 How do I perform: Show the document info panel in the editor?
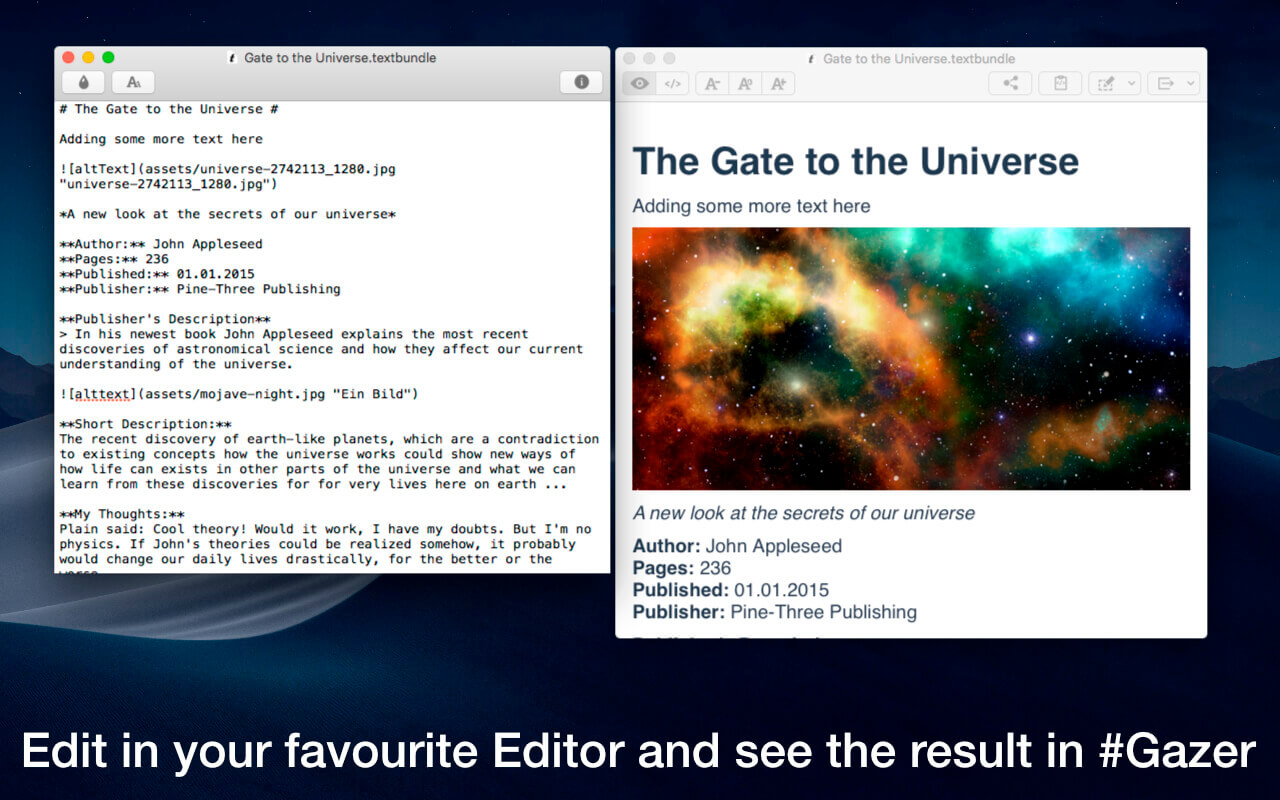tap(581, 83)
